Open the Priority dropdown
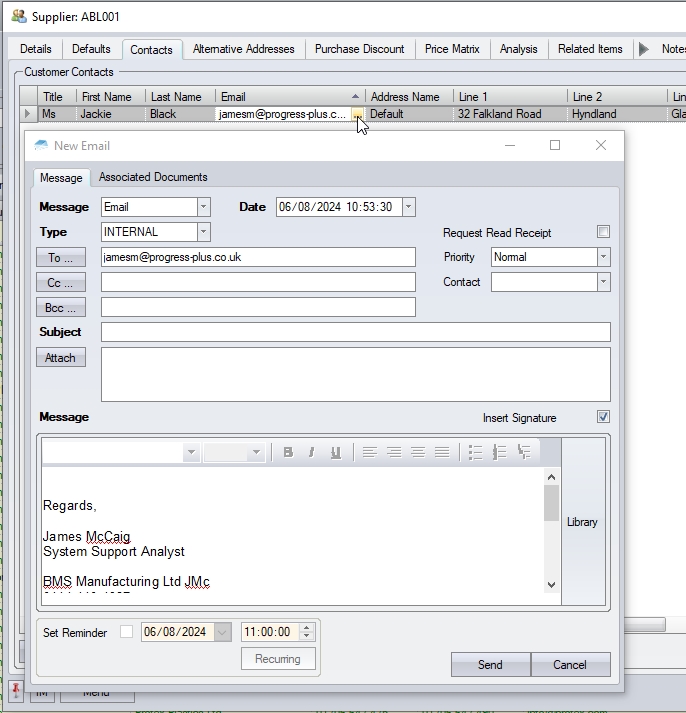686x713 pixels. pyautogui.click(x=603, y=257)
